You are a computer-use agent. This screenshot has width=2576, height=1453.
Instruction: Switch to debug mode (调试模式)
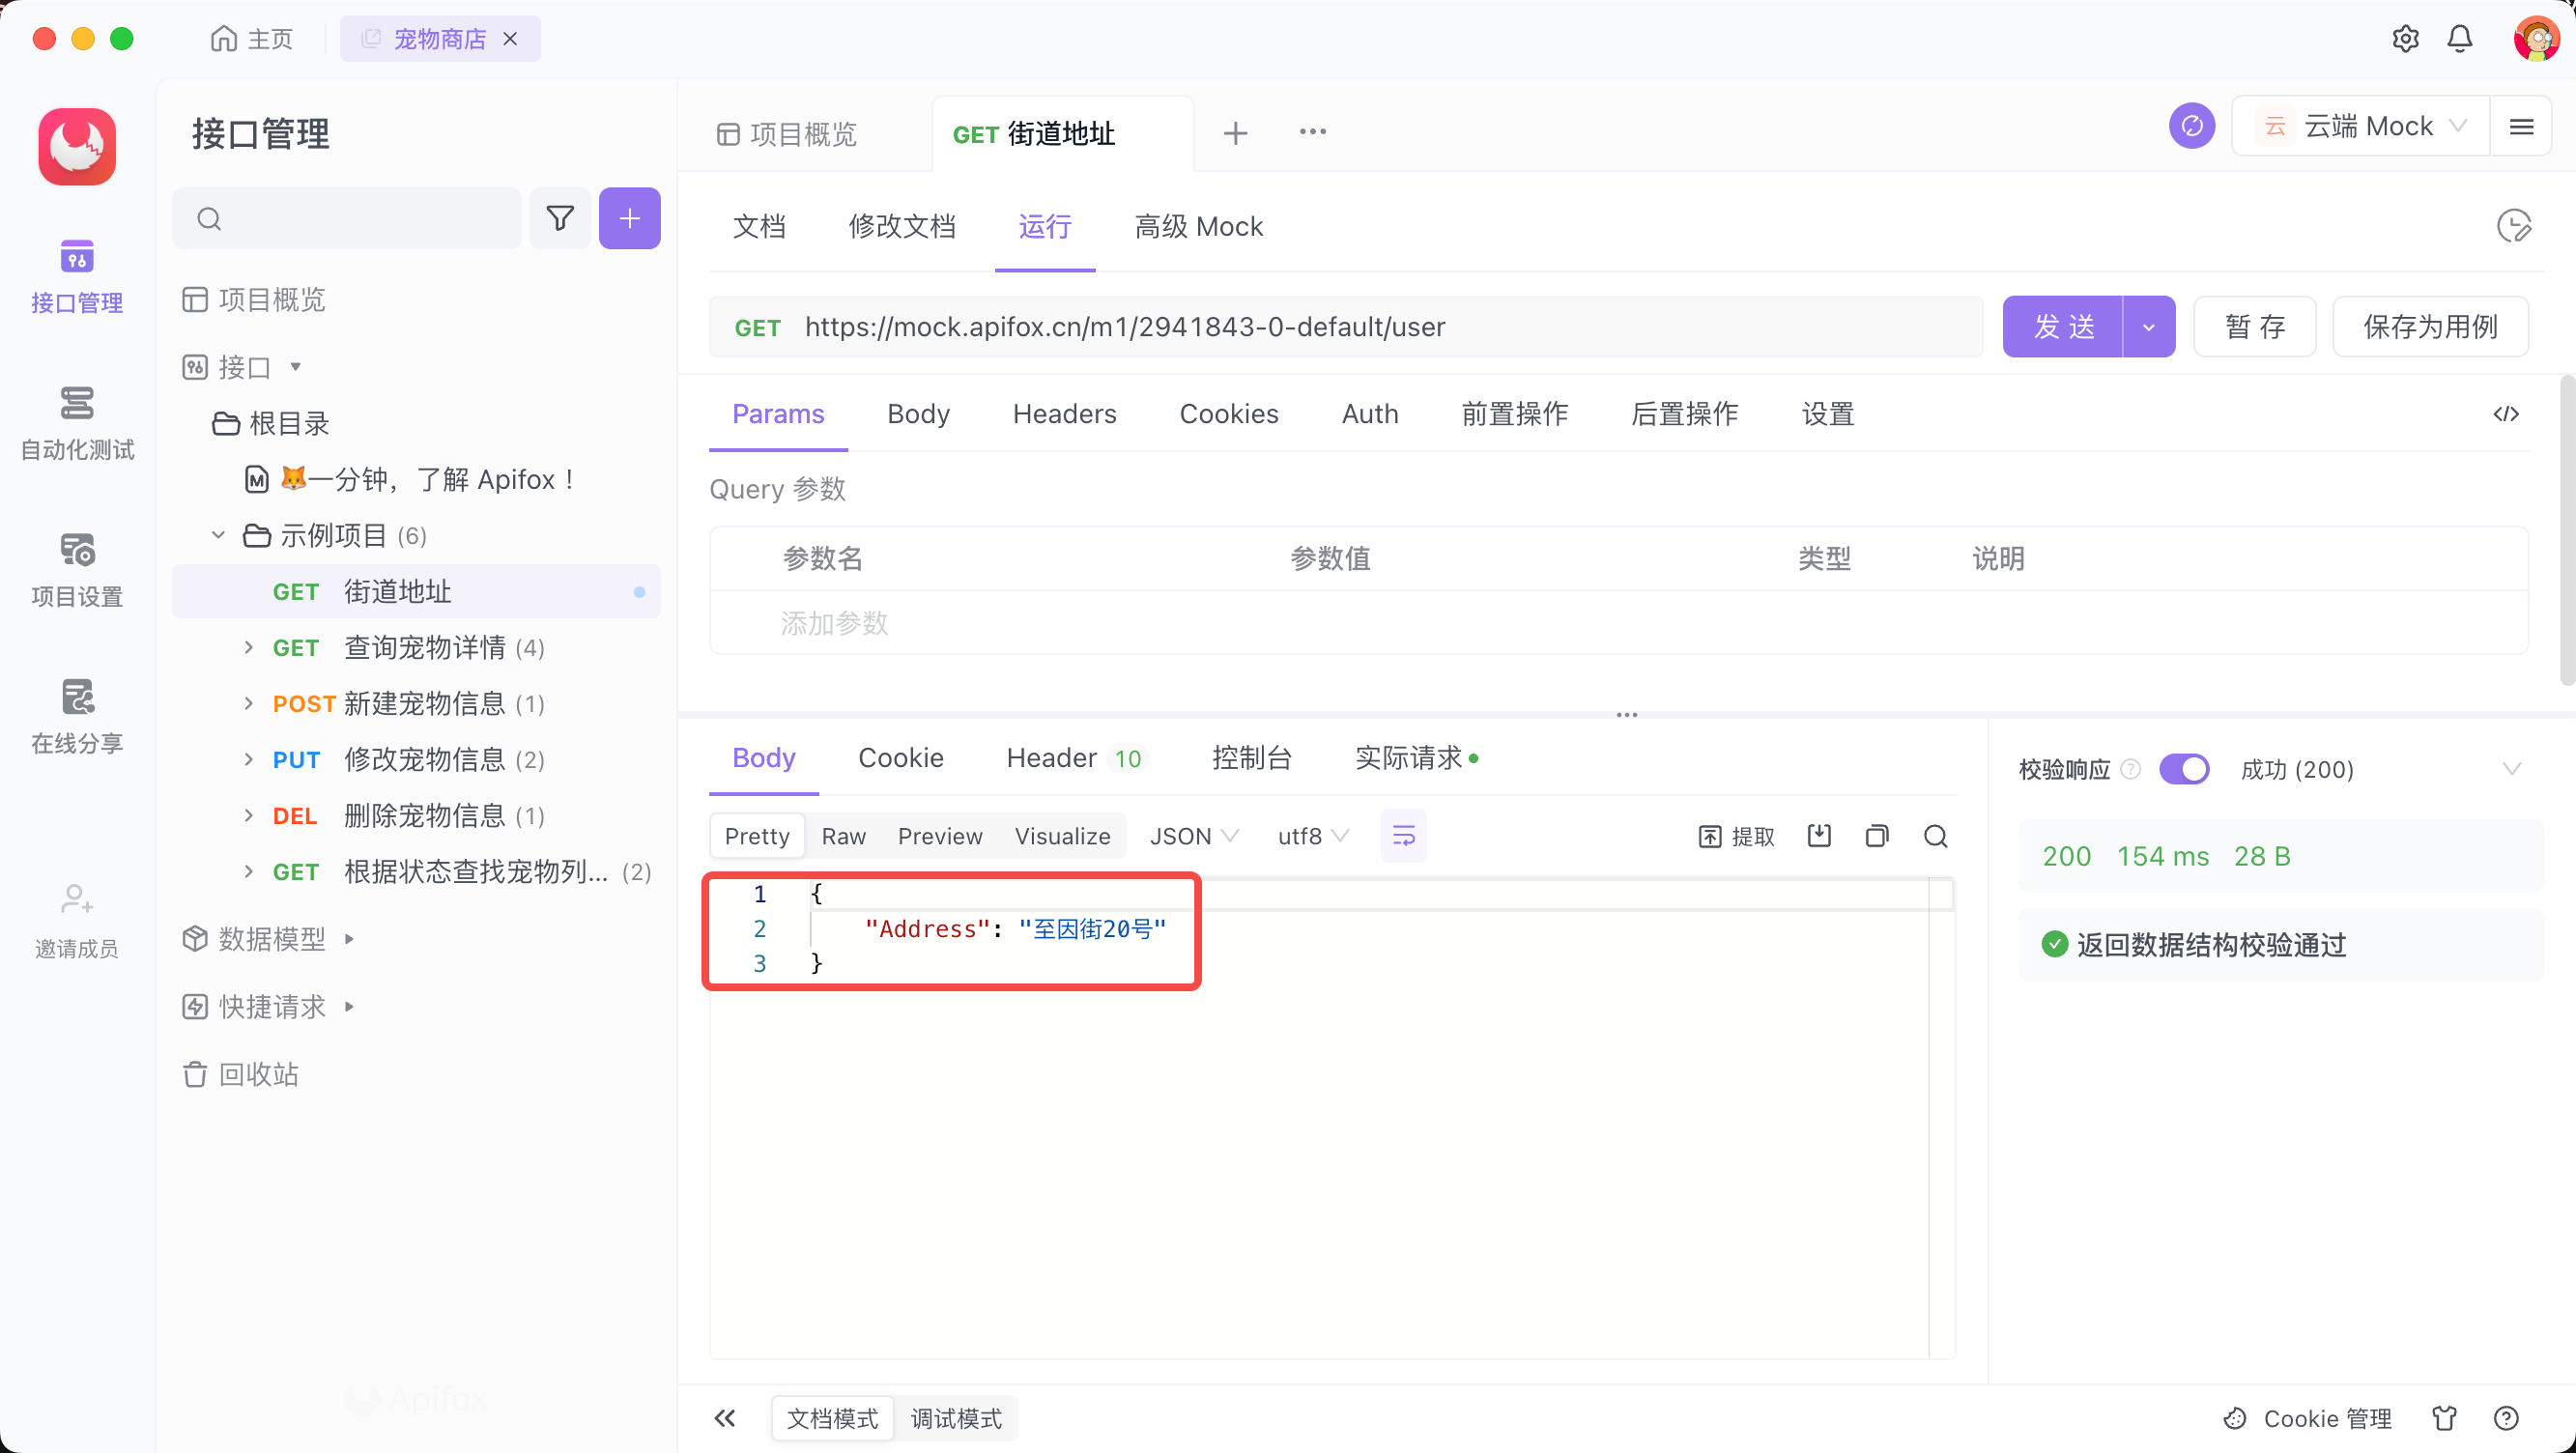pos(955,1418)
